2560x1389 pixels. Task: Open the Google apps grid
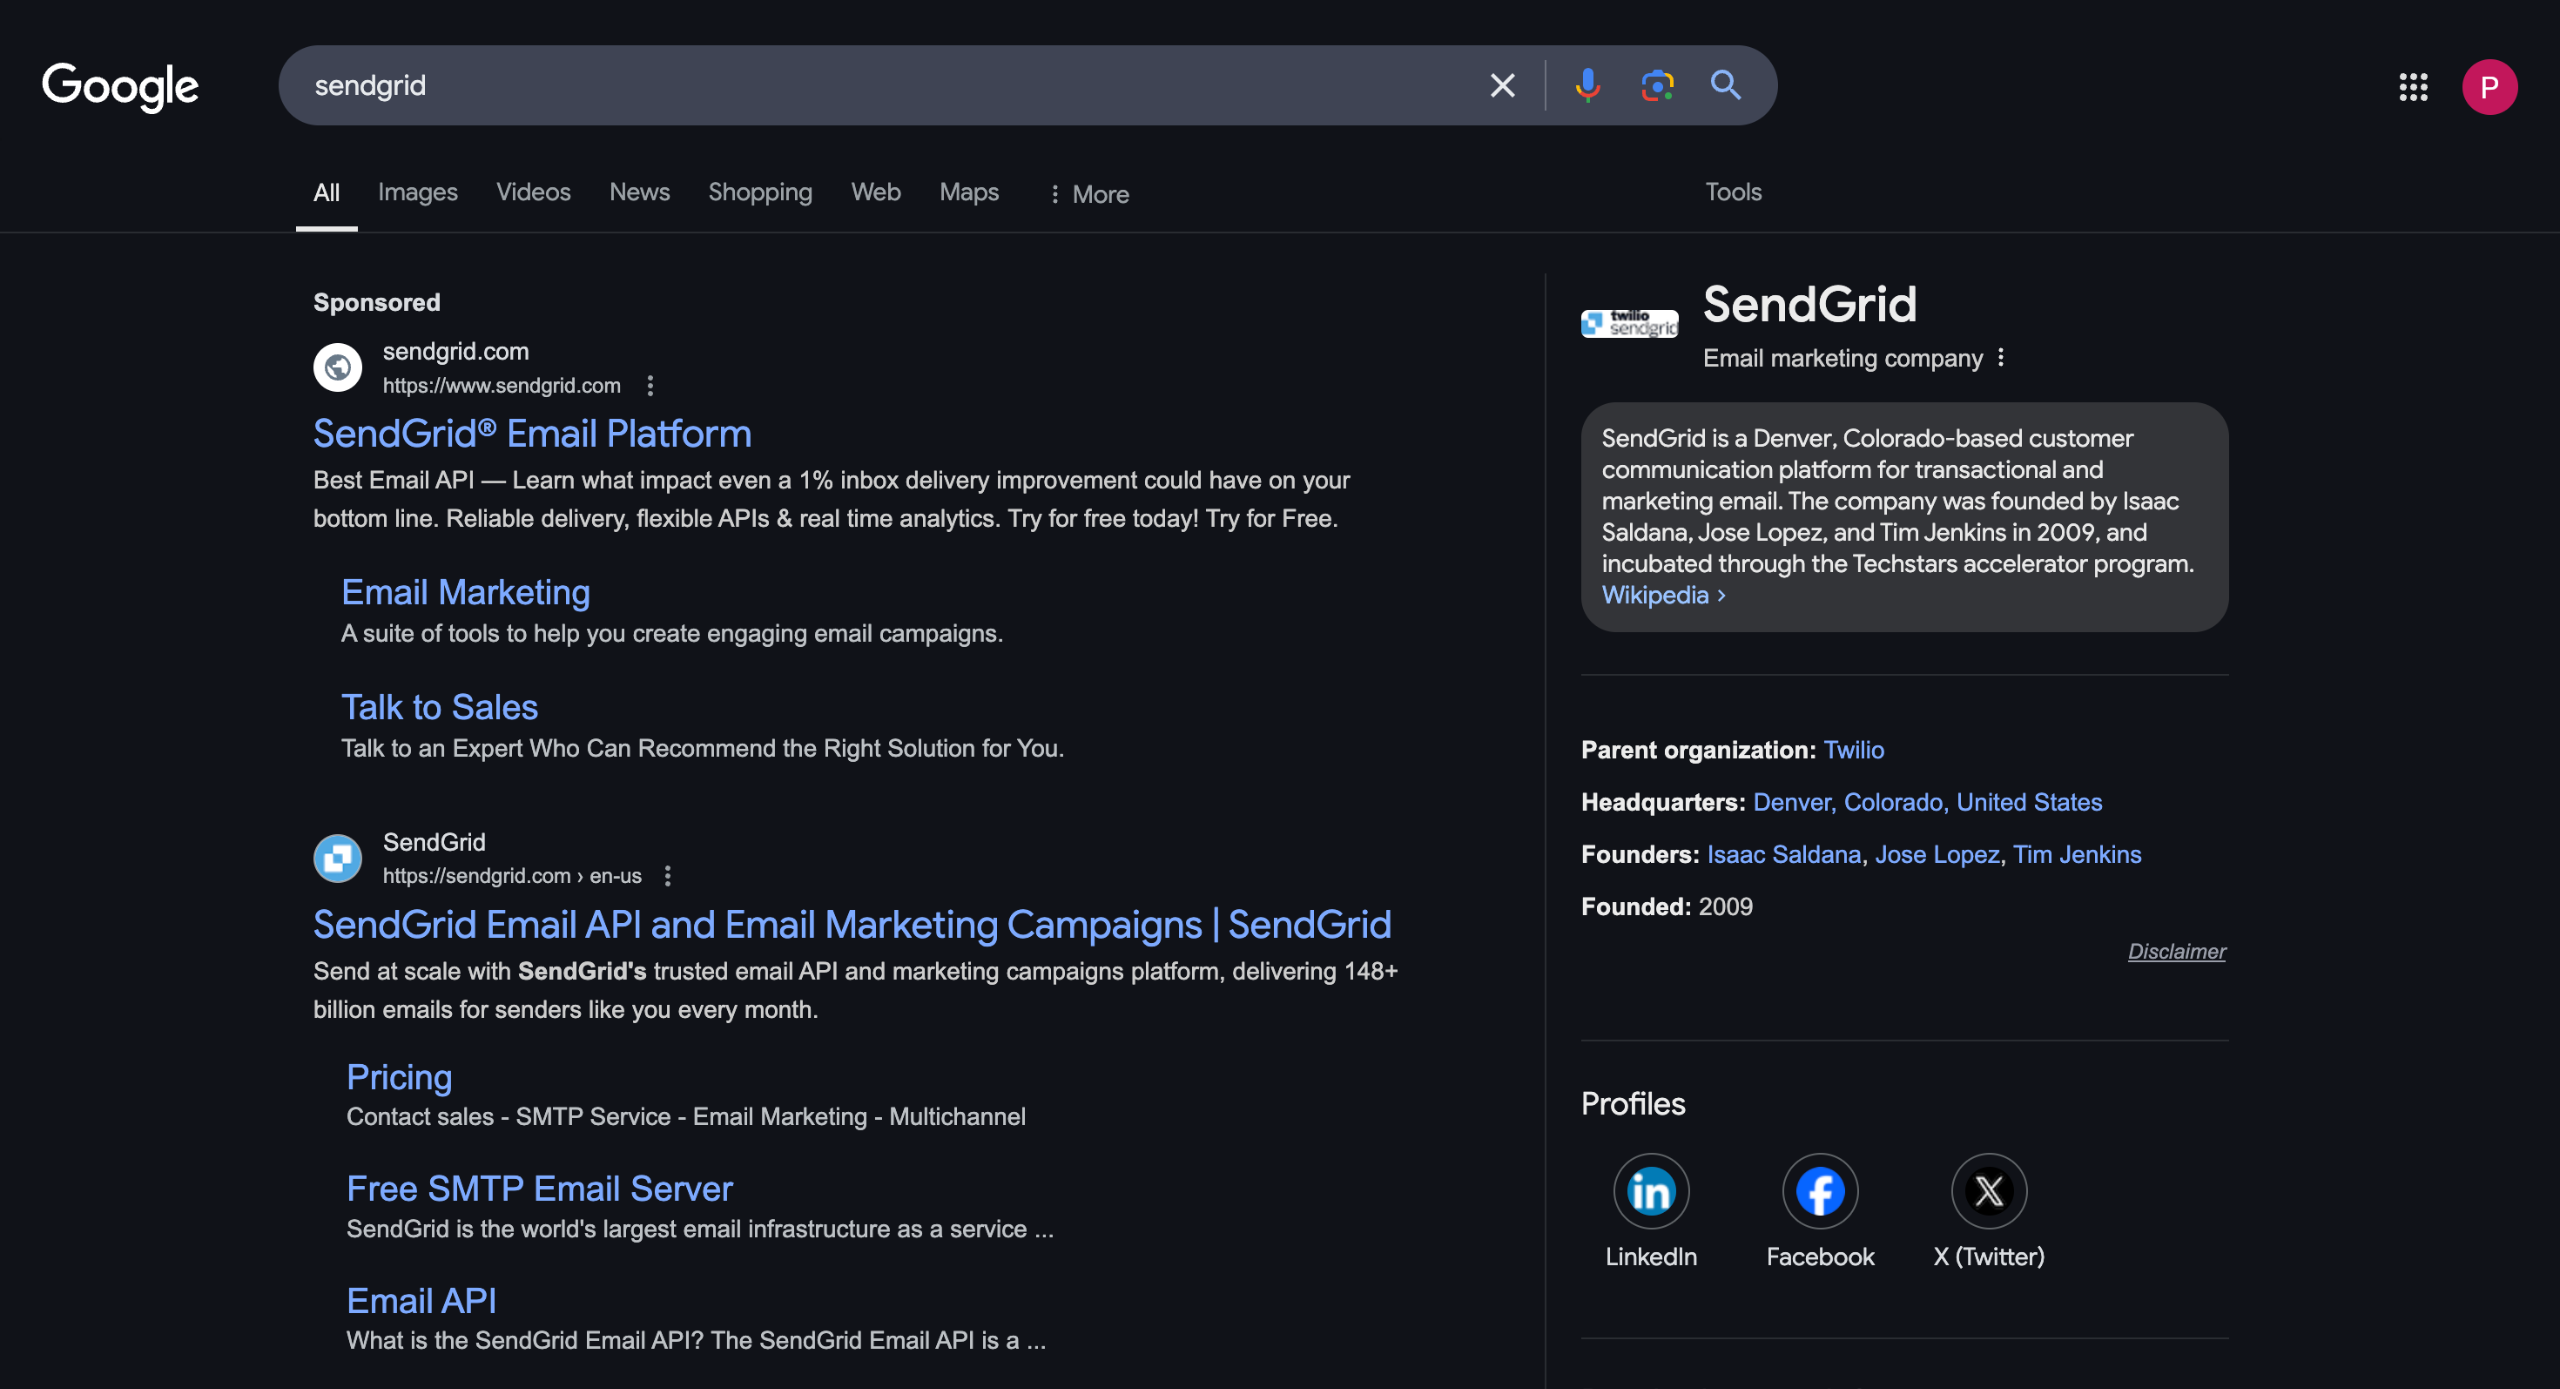[x=2413, y=87]
